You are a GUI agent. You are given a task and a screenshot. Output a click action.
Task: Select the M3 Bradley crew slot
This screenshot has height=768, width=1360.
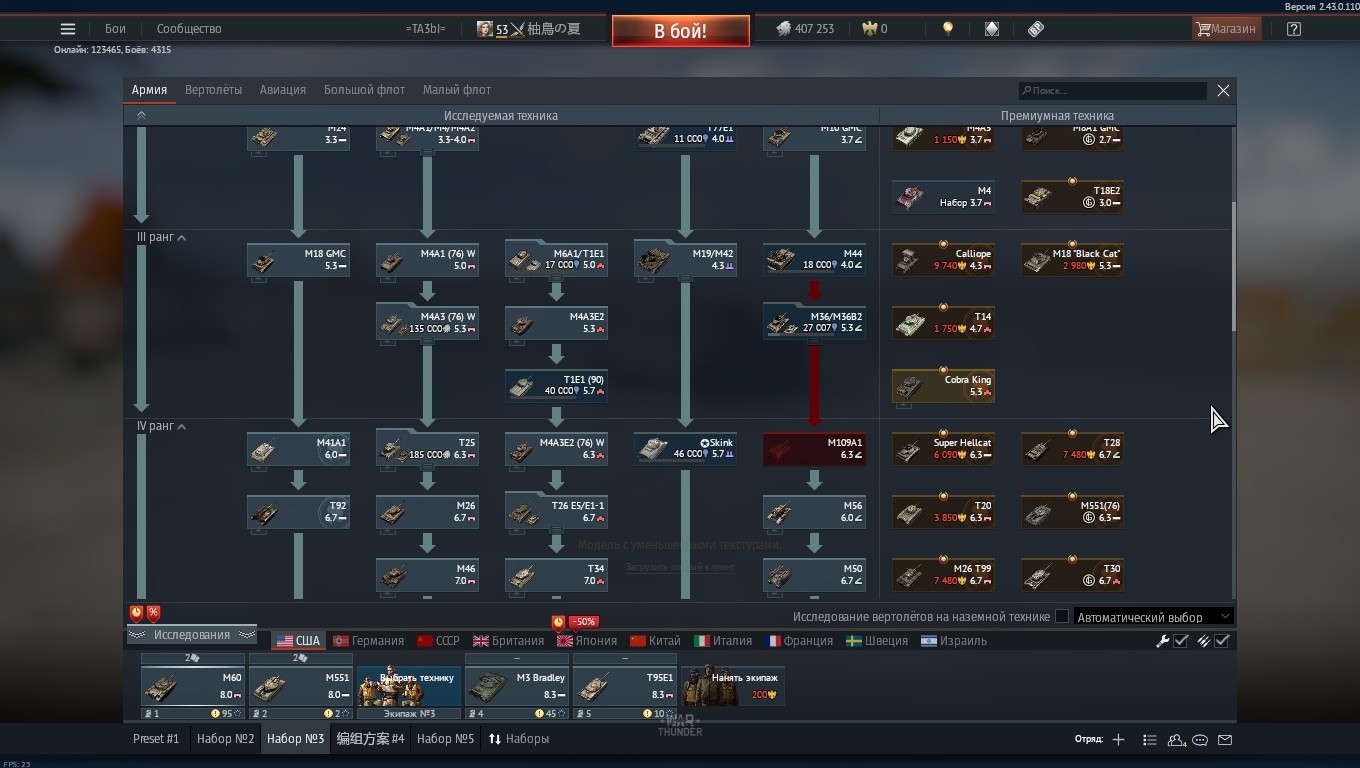517,687
